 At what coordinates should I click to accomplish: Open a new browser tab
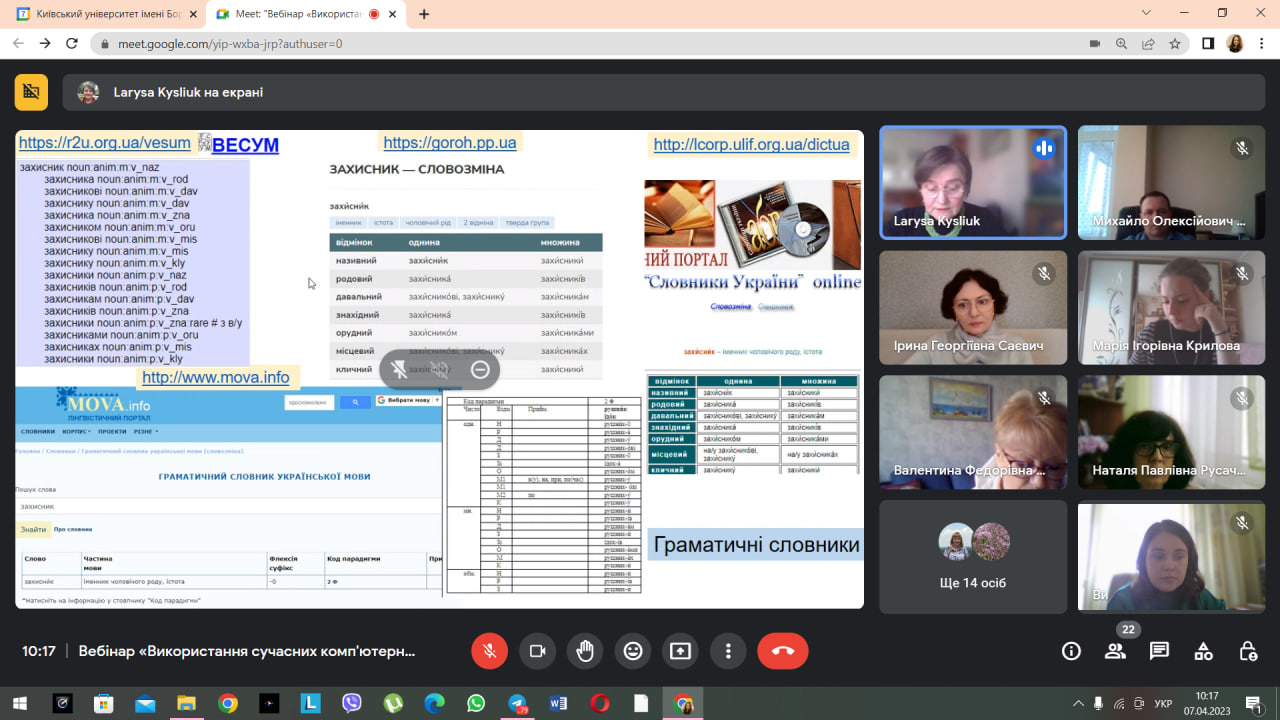pyautogui.click(x=424, y=14)
